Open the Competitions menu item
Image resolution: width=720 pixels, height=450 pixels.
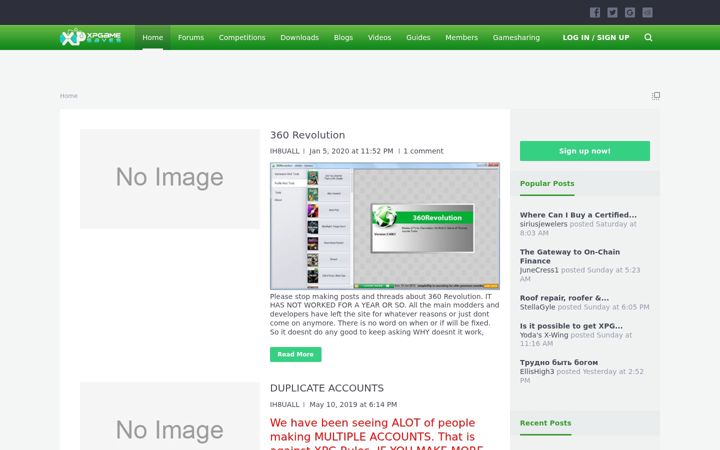242,38
